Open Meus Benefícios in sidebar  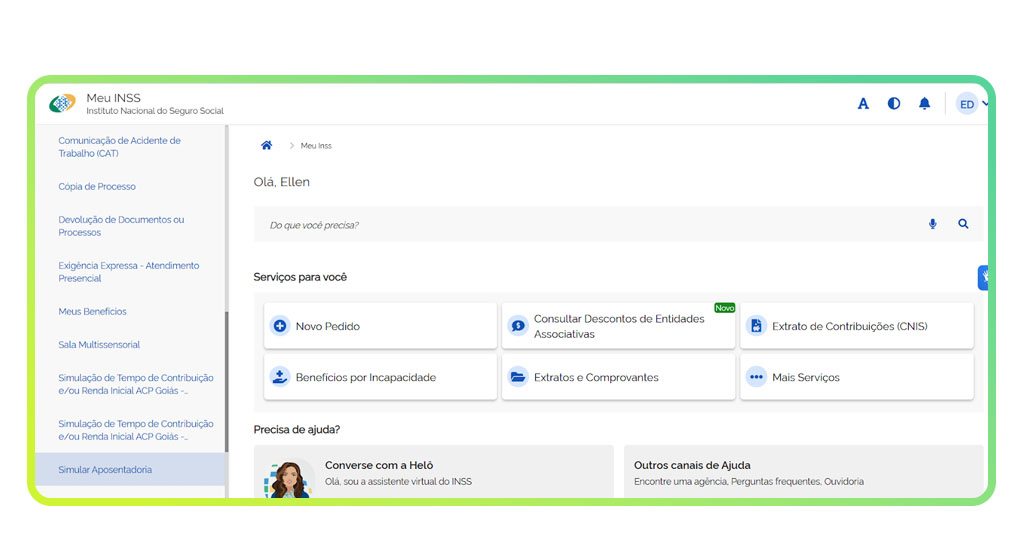point(92,312)
